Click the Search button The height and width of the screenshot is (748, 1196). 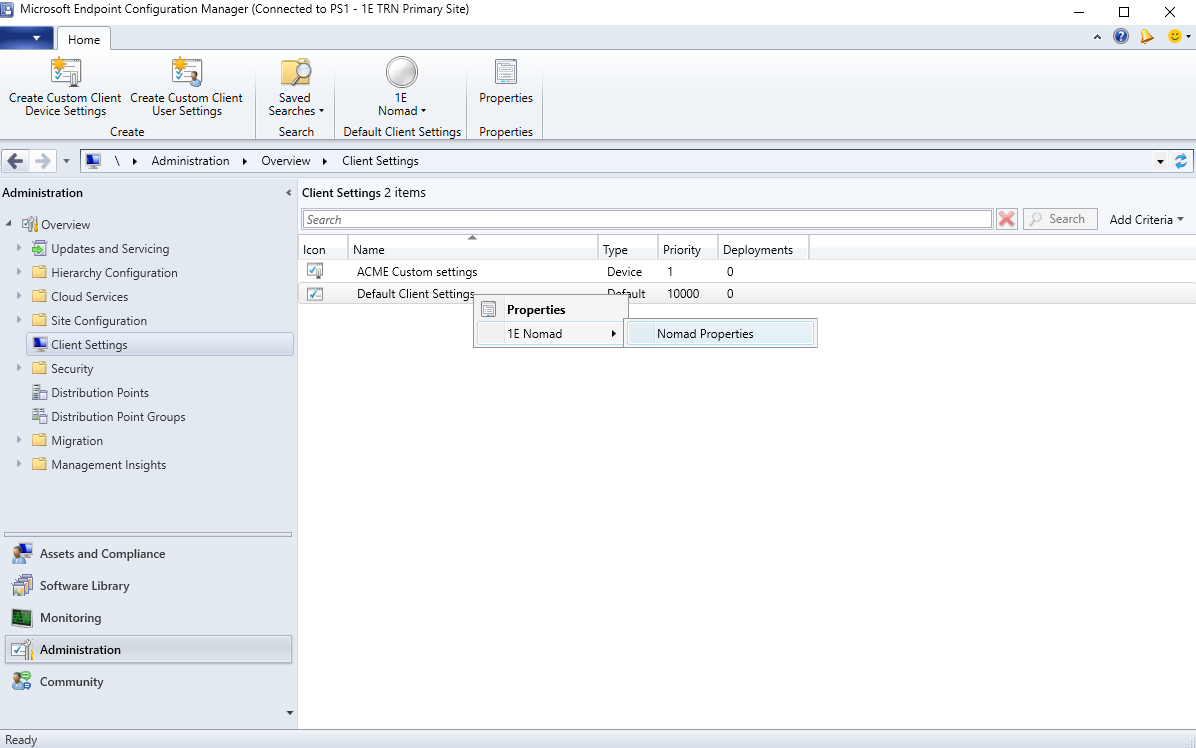1059,220
